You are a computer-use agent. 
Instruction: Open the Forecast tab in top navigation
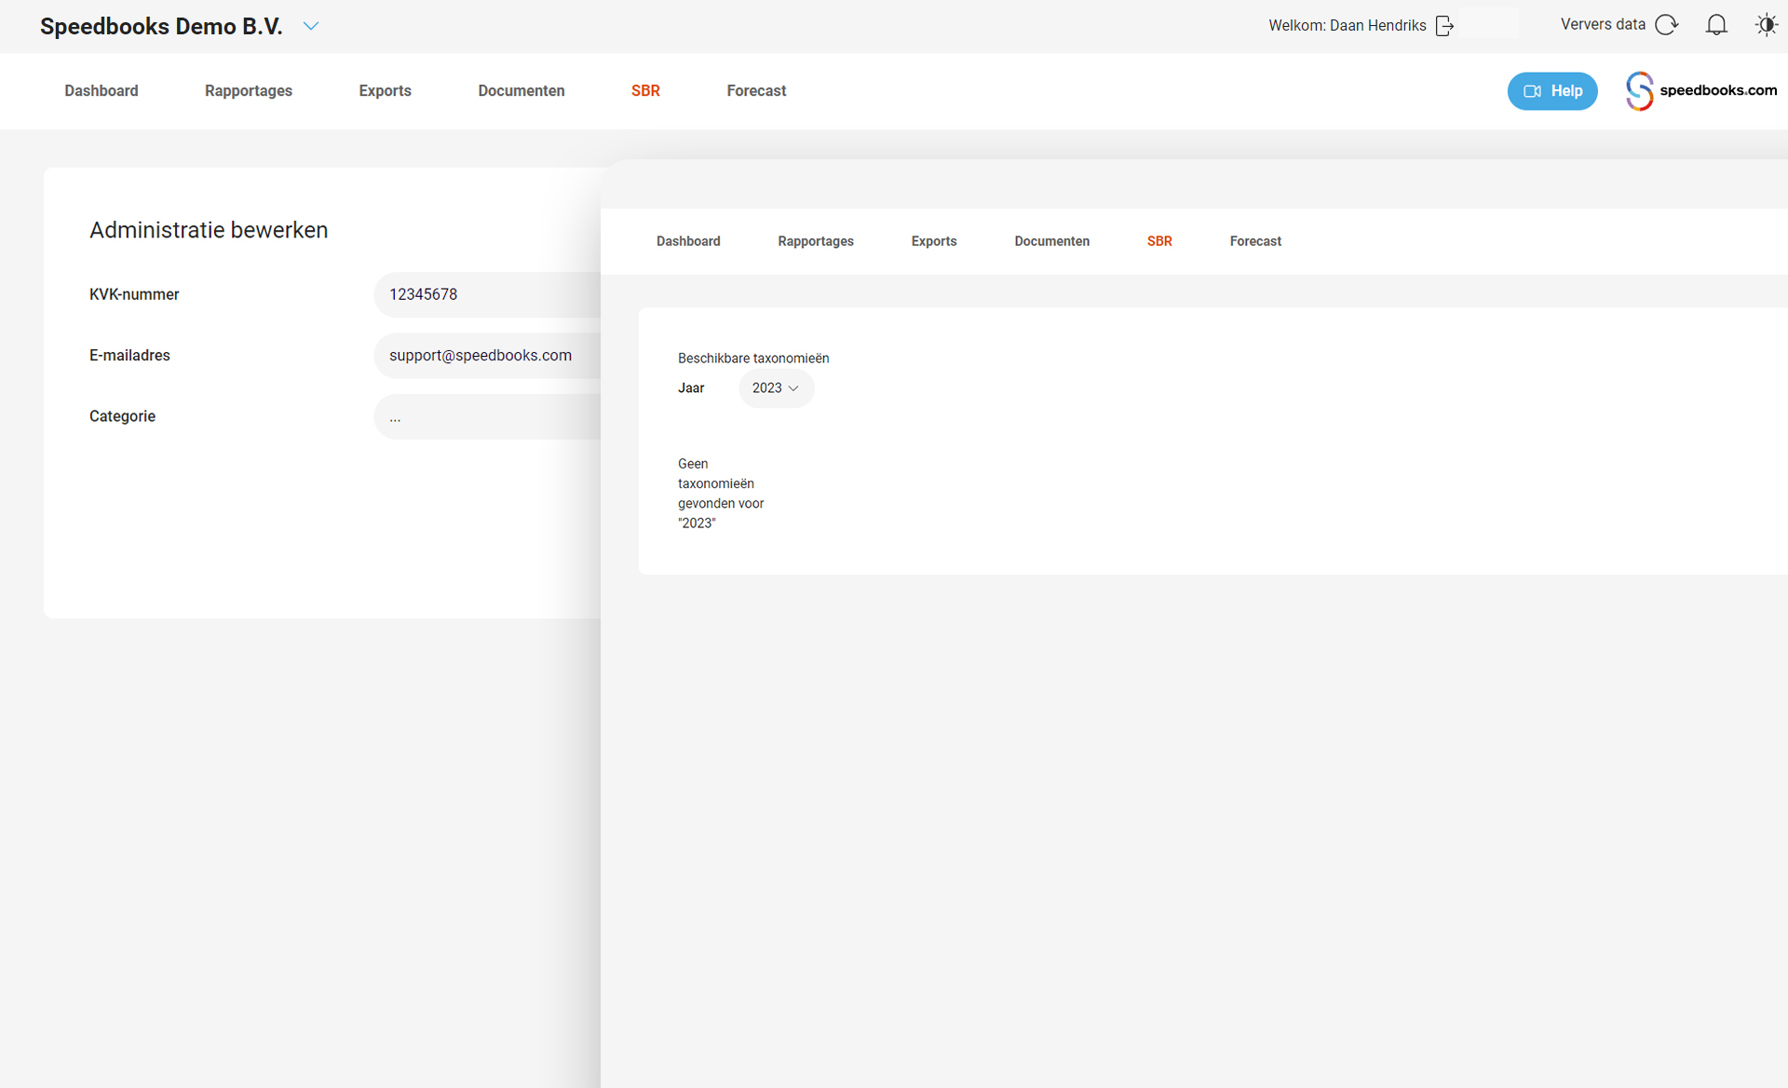[x=756, y=91]
